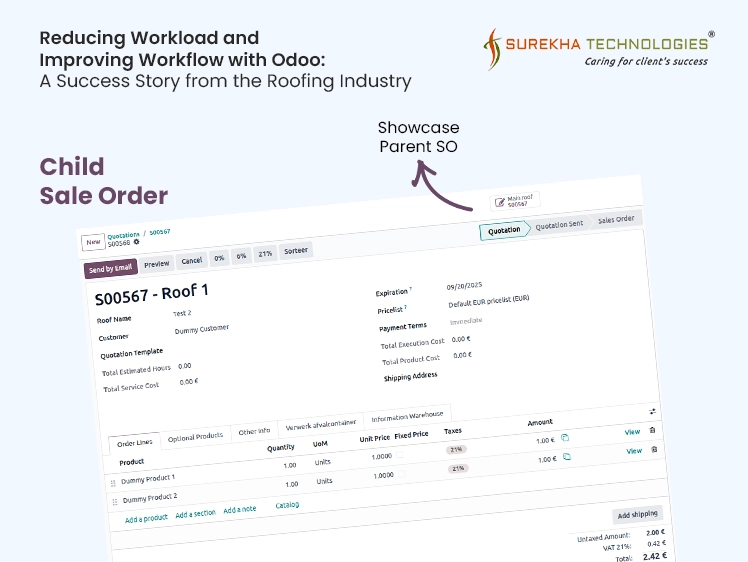748x562 pixels.
Task: Click copy icon next to first amount
Action: pos(565,438)
